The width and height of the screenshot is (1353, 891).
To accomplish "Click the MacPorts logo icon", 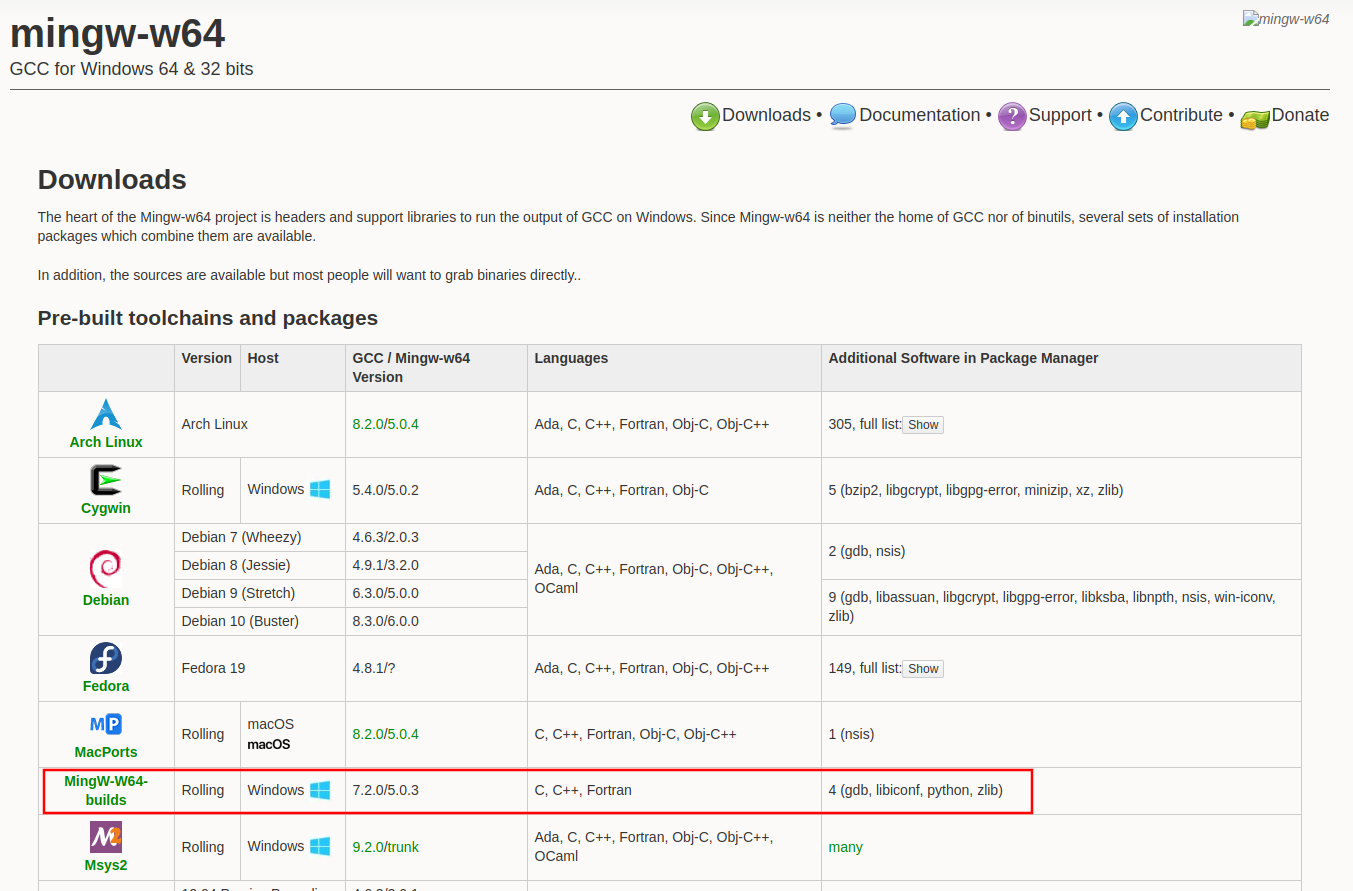I will [x=106, y=724].
